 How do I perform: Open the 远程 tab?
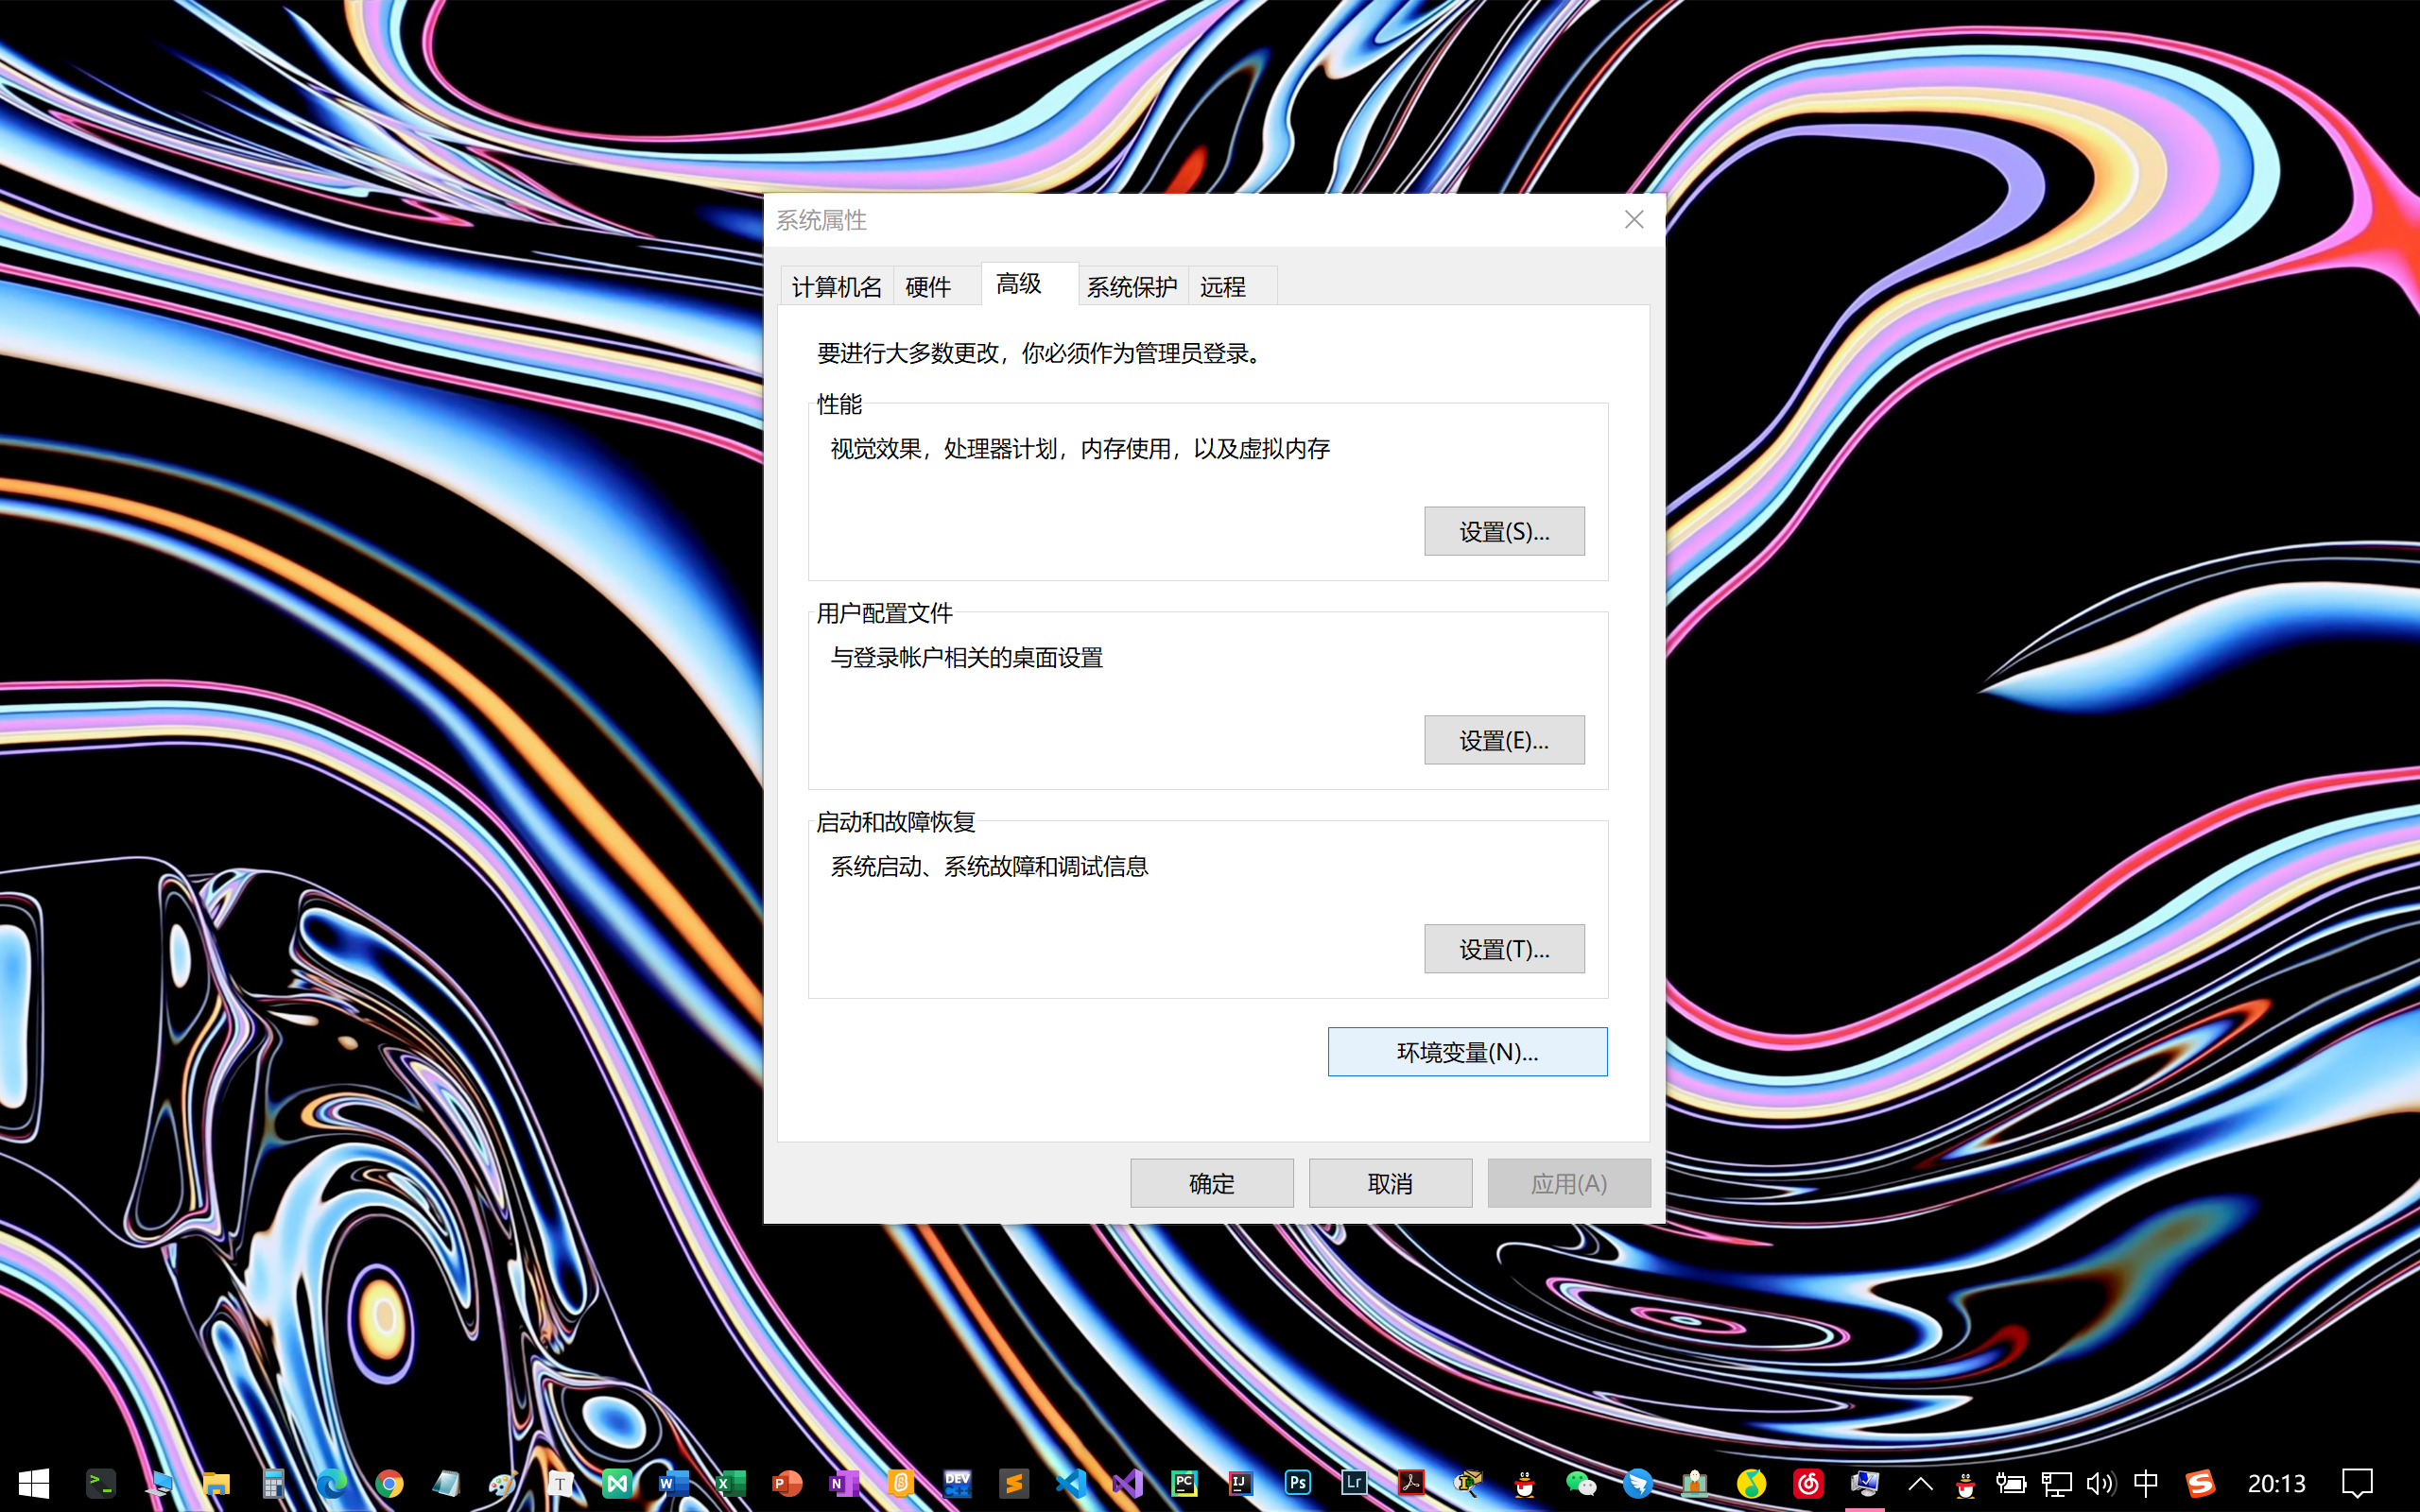pyautogui.click(x=1223, y=287)
